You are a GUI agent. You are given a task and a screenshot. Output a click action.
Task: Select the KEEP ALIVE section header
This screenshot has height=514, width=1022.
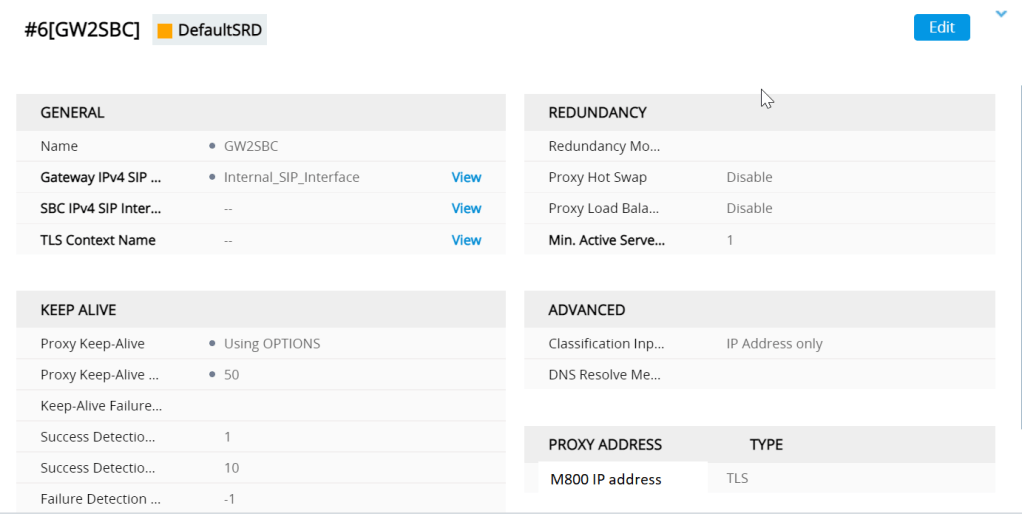(78, 310)
